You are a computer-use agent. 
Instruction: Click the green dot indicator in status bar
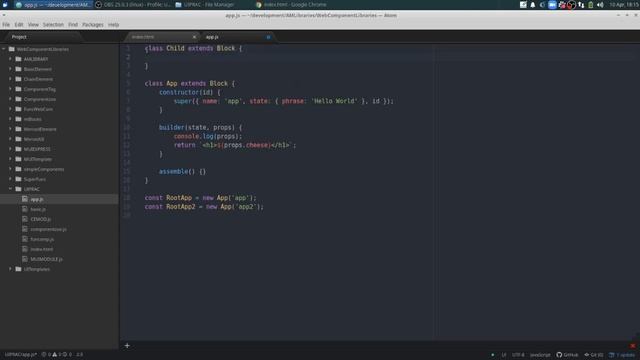pos(493,355)
